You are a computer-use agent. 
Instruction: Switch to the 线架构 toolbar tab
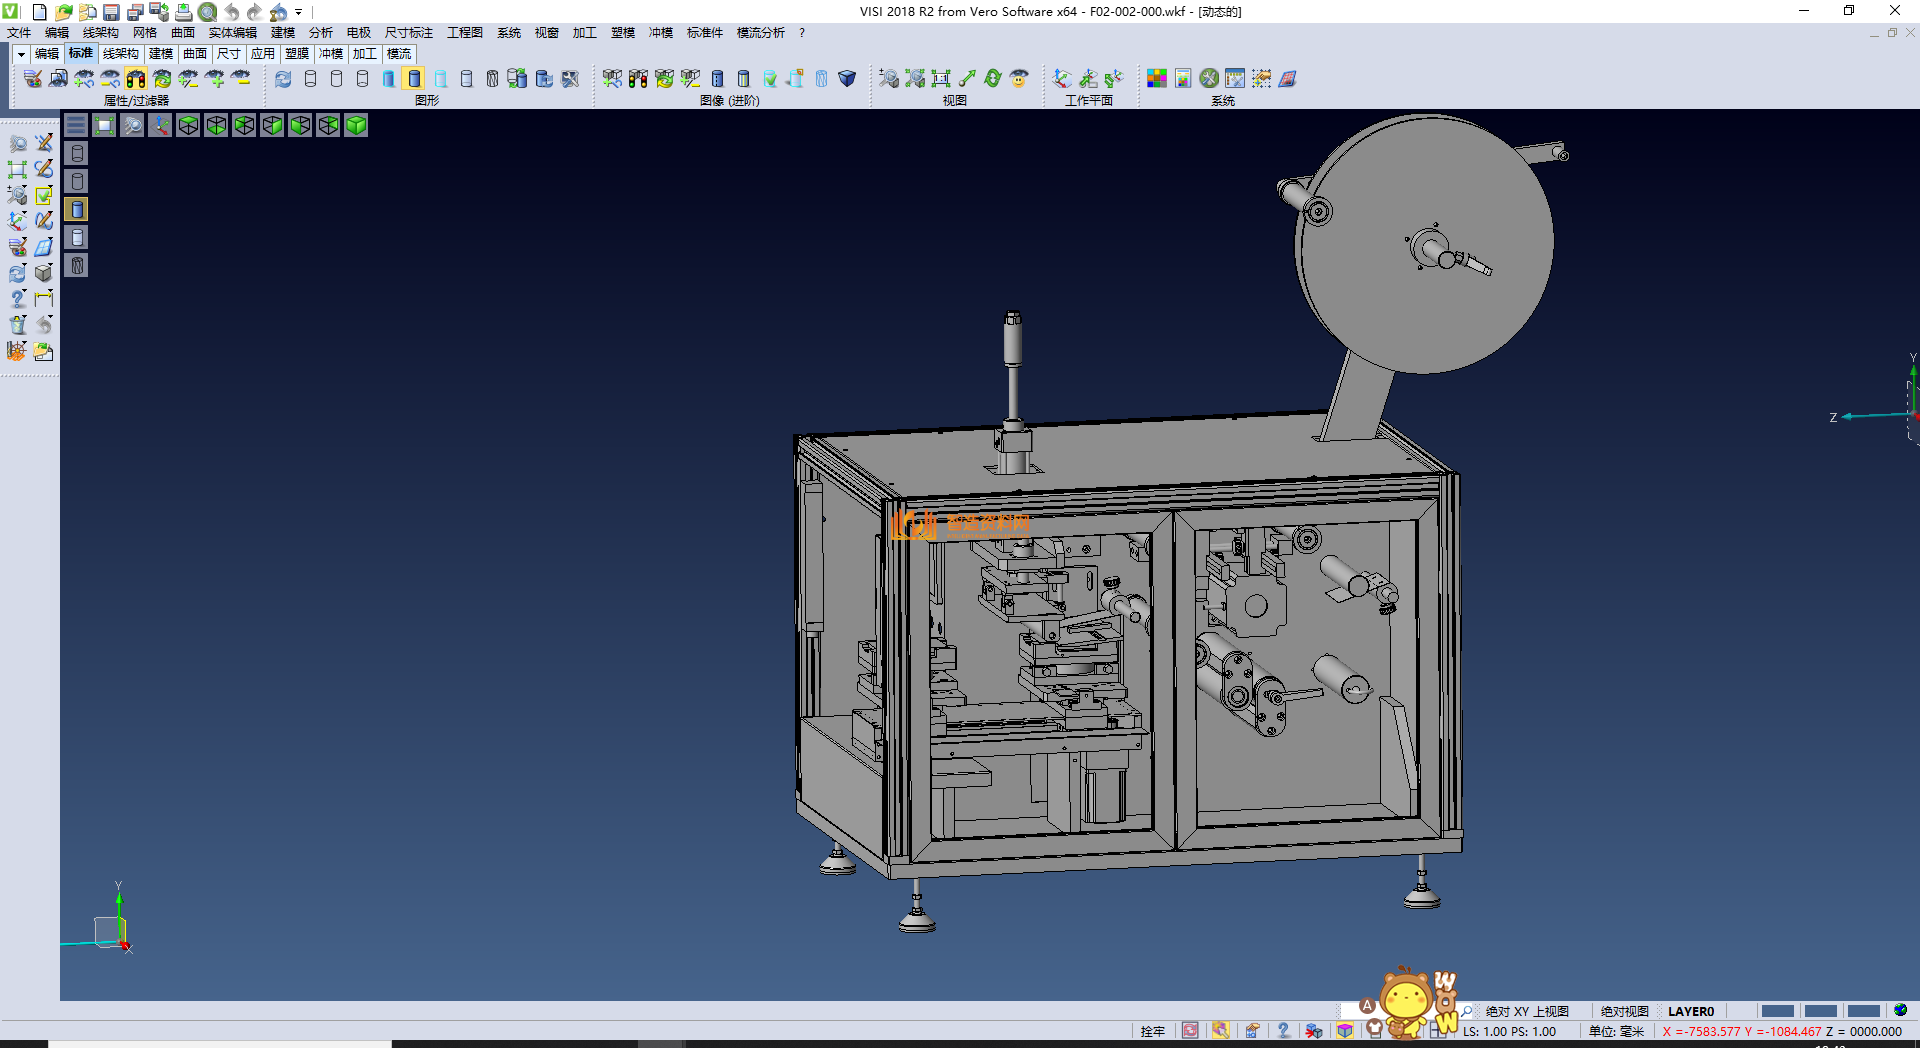tap(120, 54)
